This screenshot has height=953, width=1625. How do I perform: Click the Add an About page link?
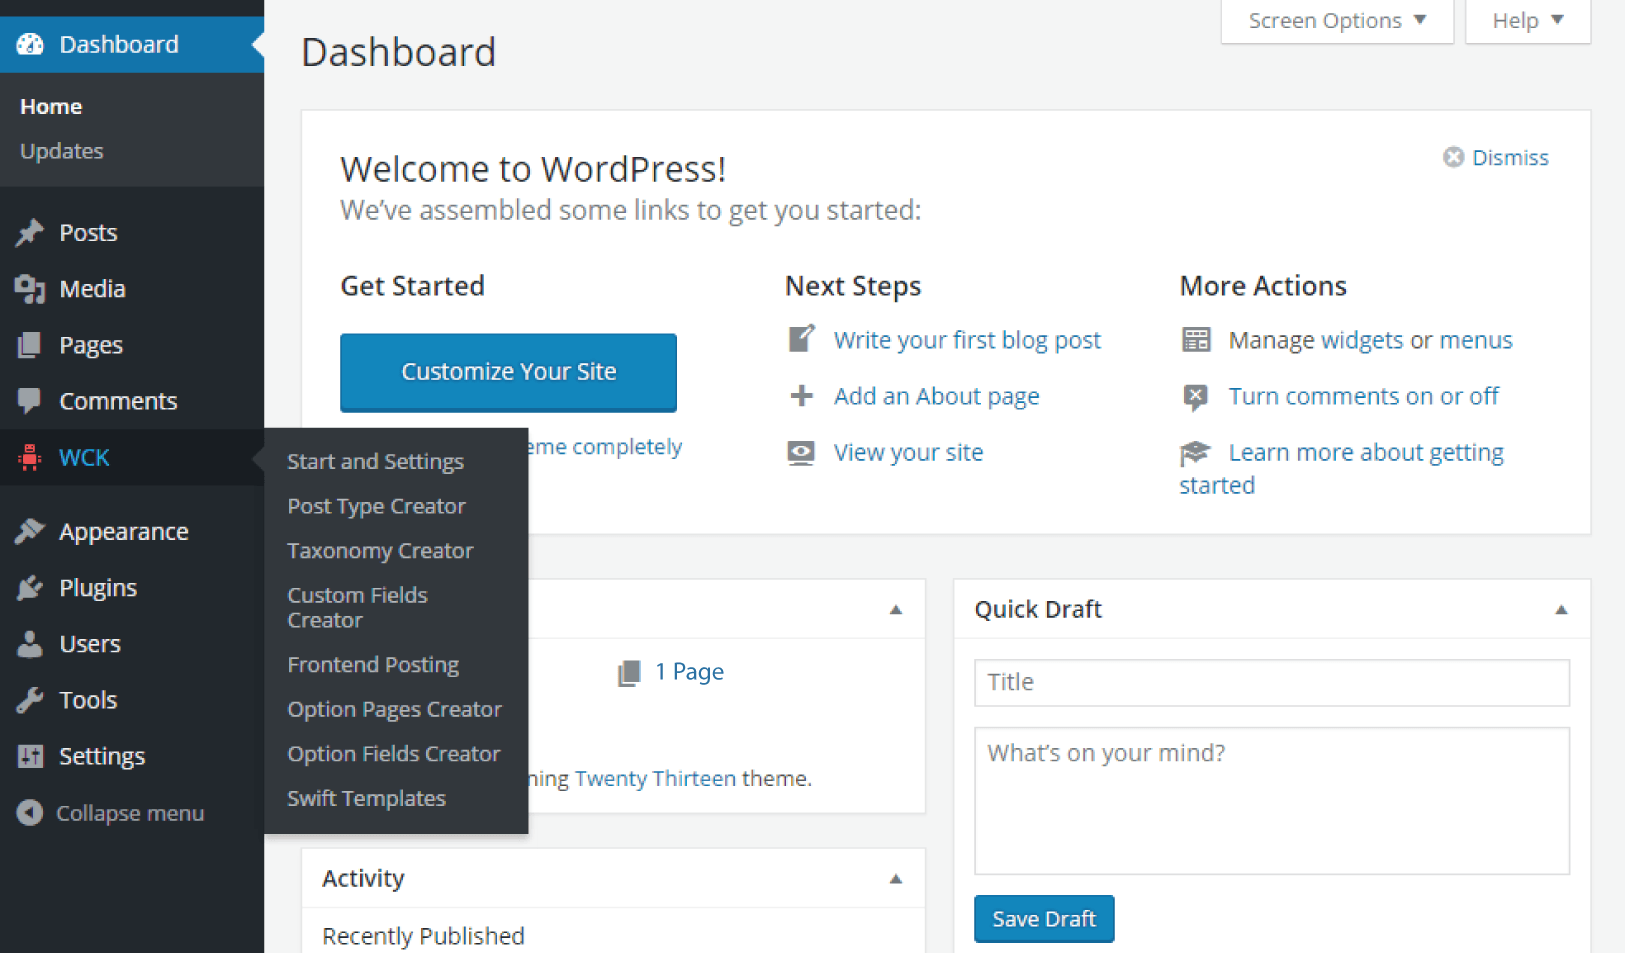937,396
